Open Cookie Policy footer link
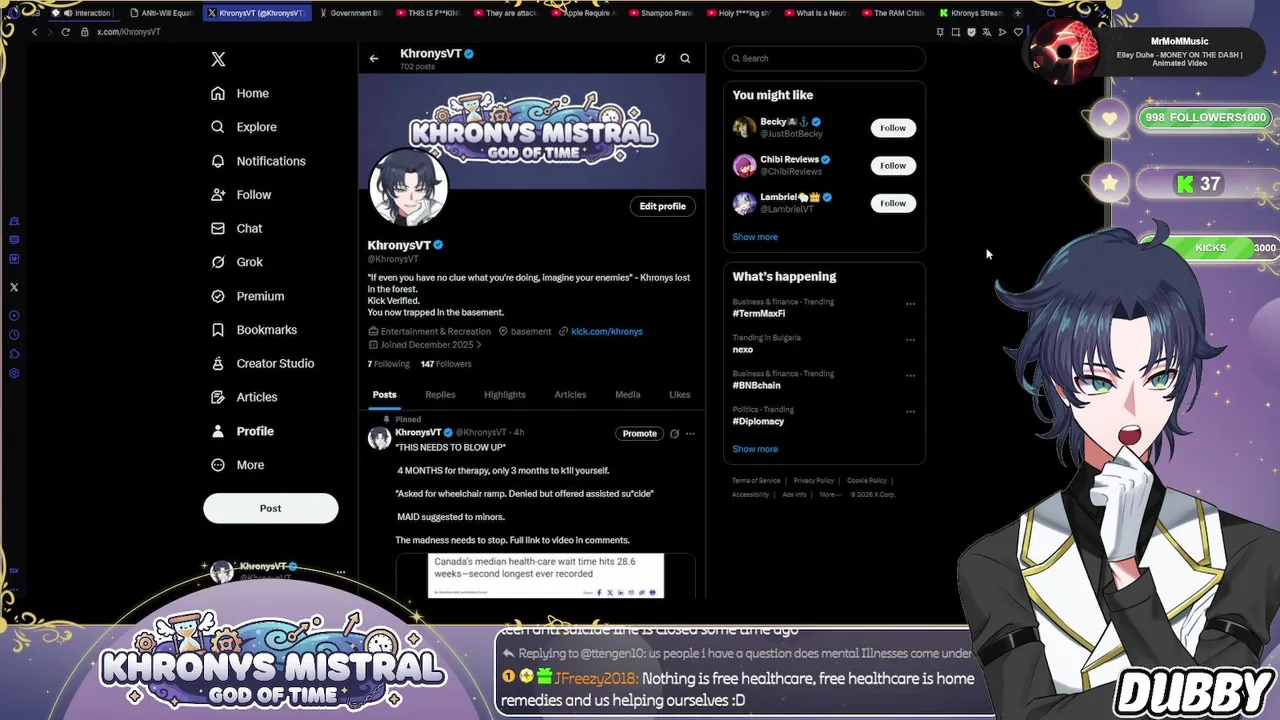Viewport: 1280px width, 720px height. click(867, 481)
